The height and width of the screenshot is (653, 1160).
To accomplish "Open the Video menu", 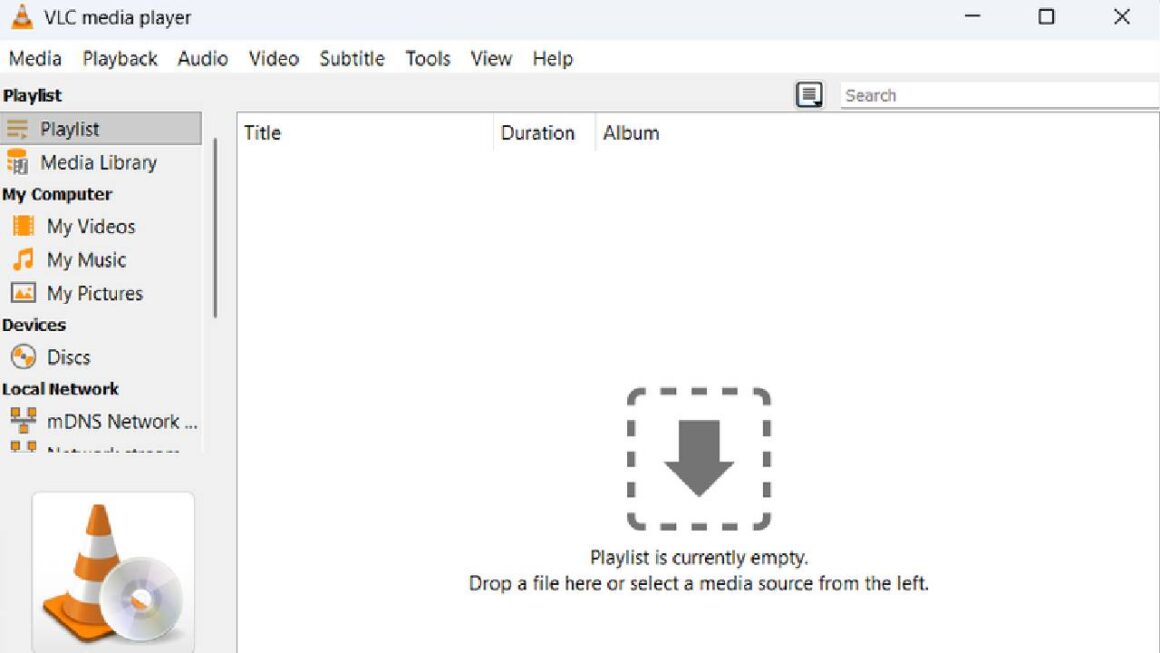I will [274, 58].
